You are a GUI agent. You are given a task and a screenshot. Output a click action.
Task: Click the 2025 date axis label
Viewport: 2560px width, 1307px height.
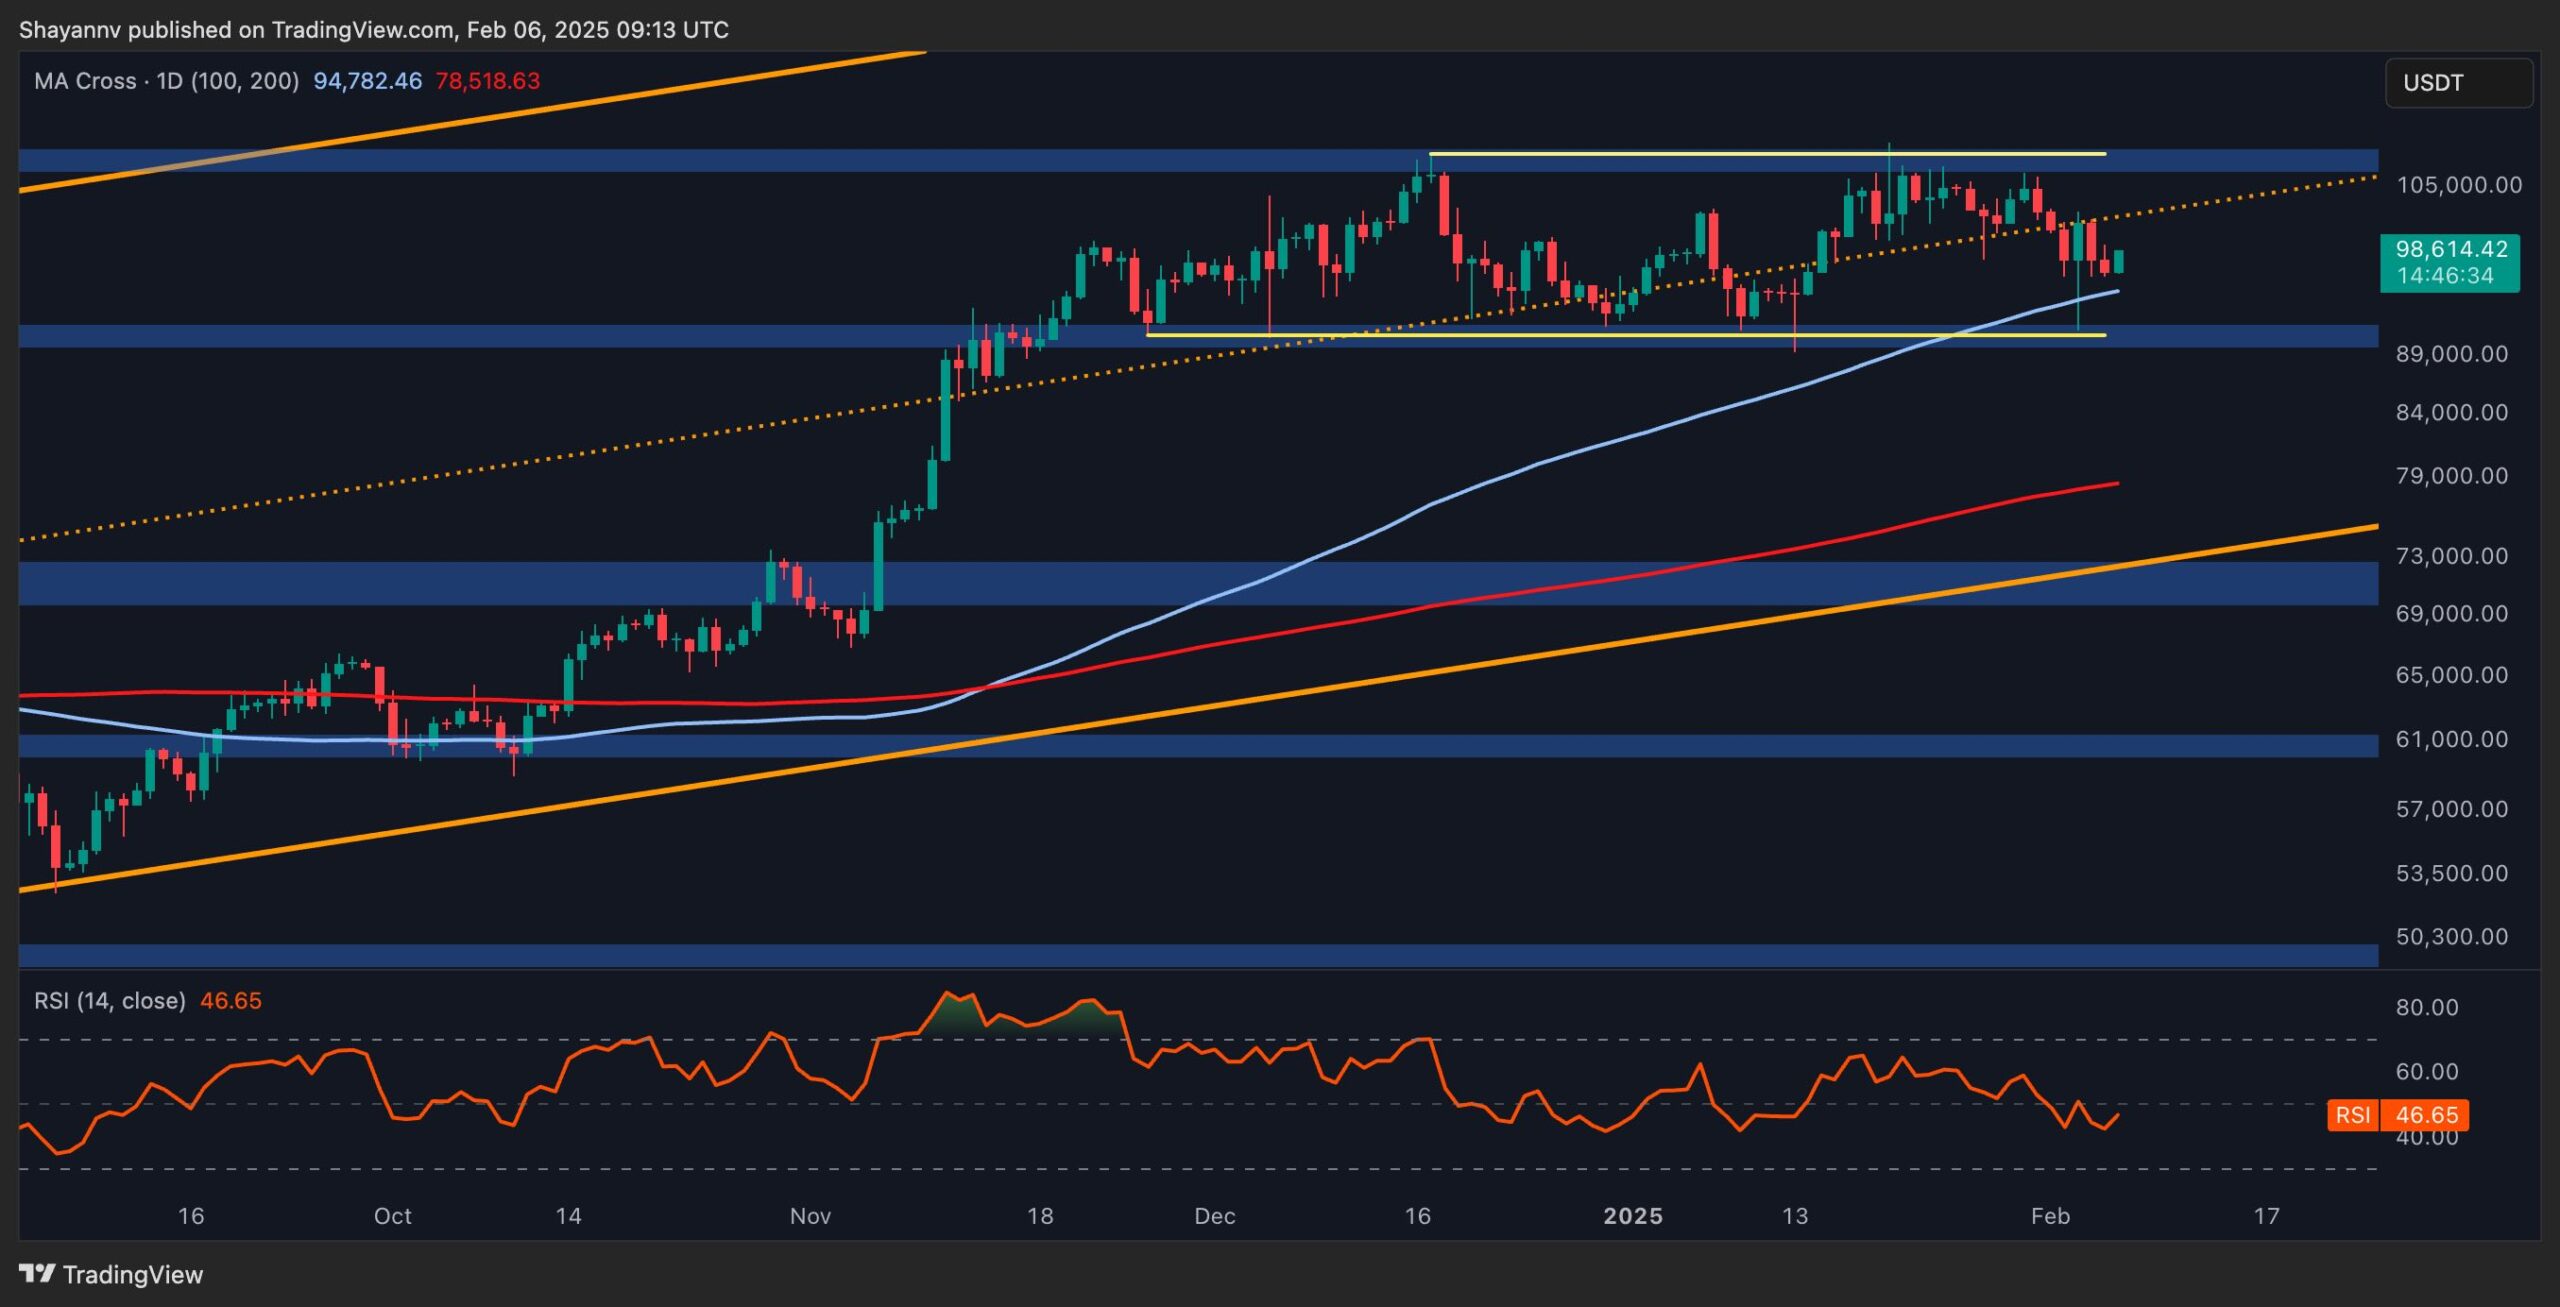click(x=1632, y=1216)
